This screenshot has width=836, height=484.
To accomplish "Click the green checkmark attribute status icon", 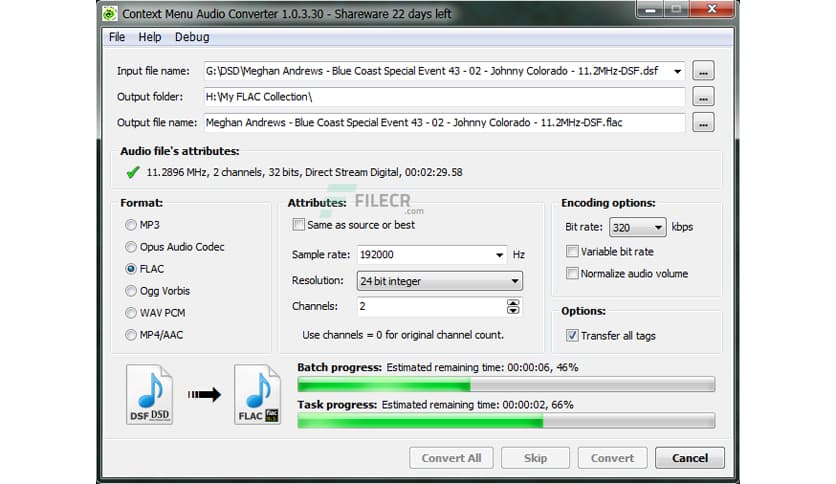I will 133,172.
